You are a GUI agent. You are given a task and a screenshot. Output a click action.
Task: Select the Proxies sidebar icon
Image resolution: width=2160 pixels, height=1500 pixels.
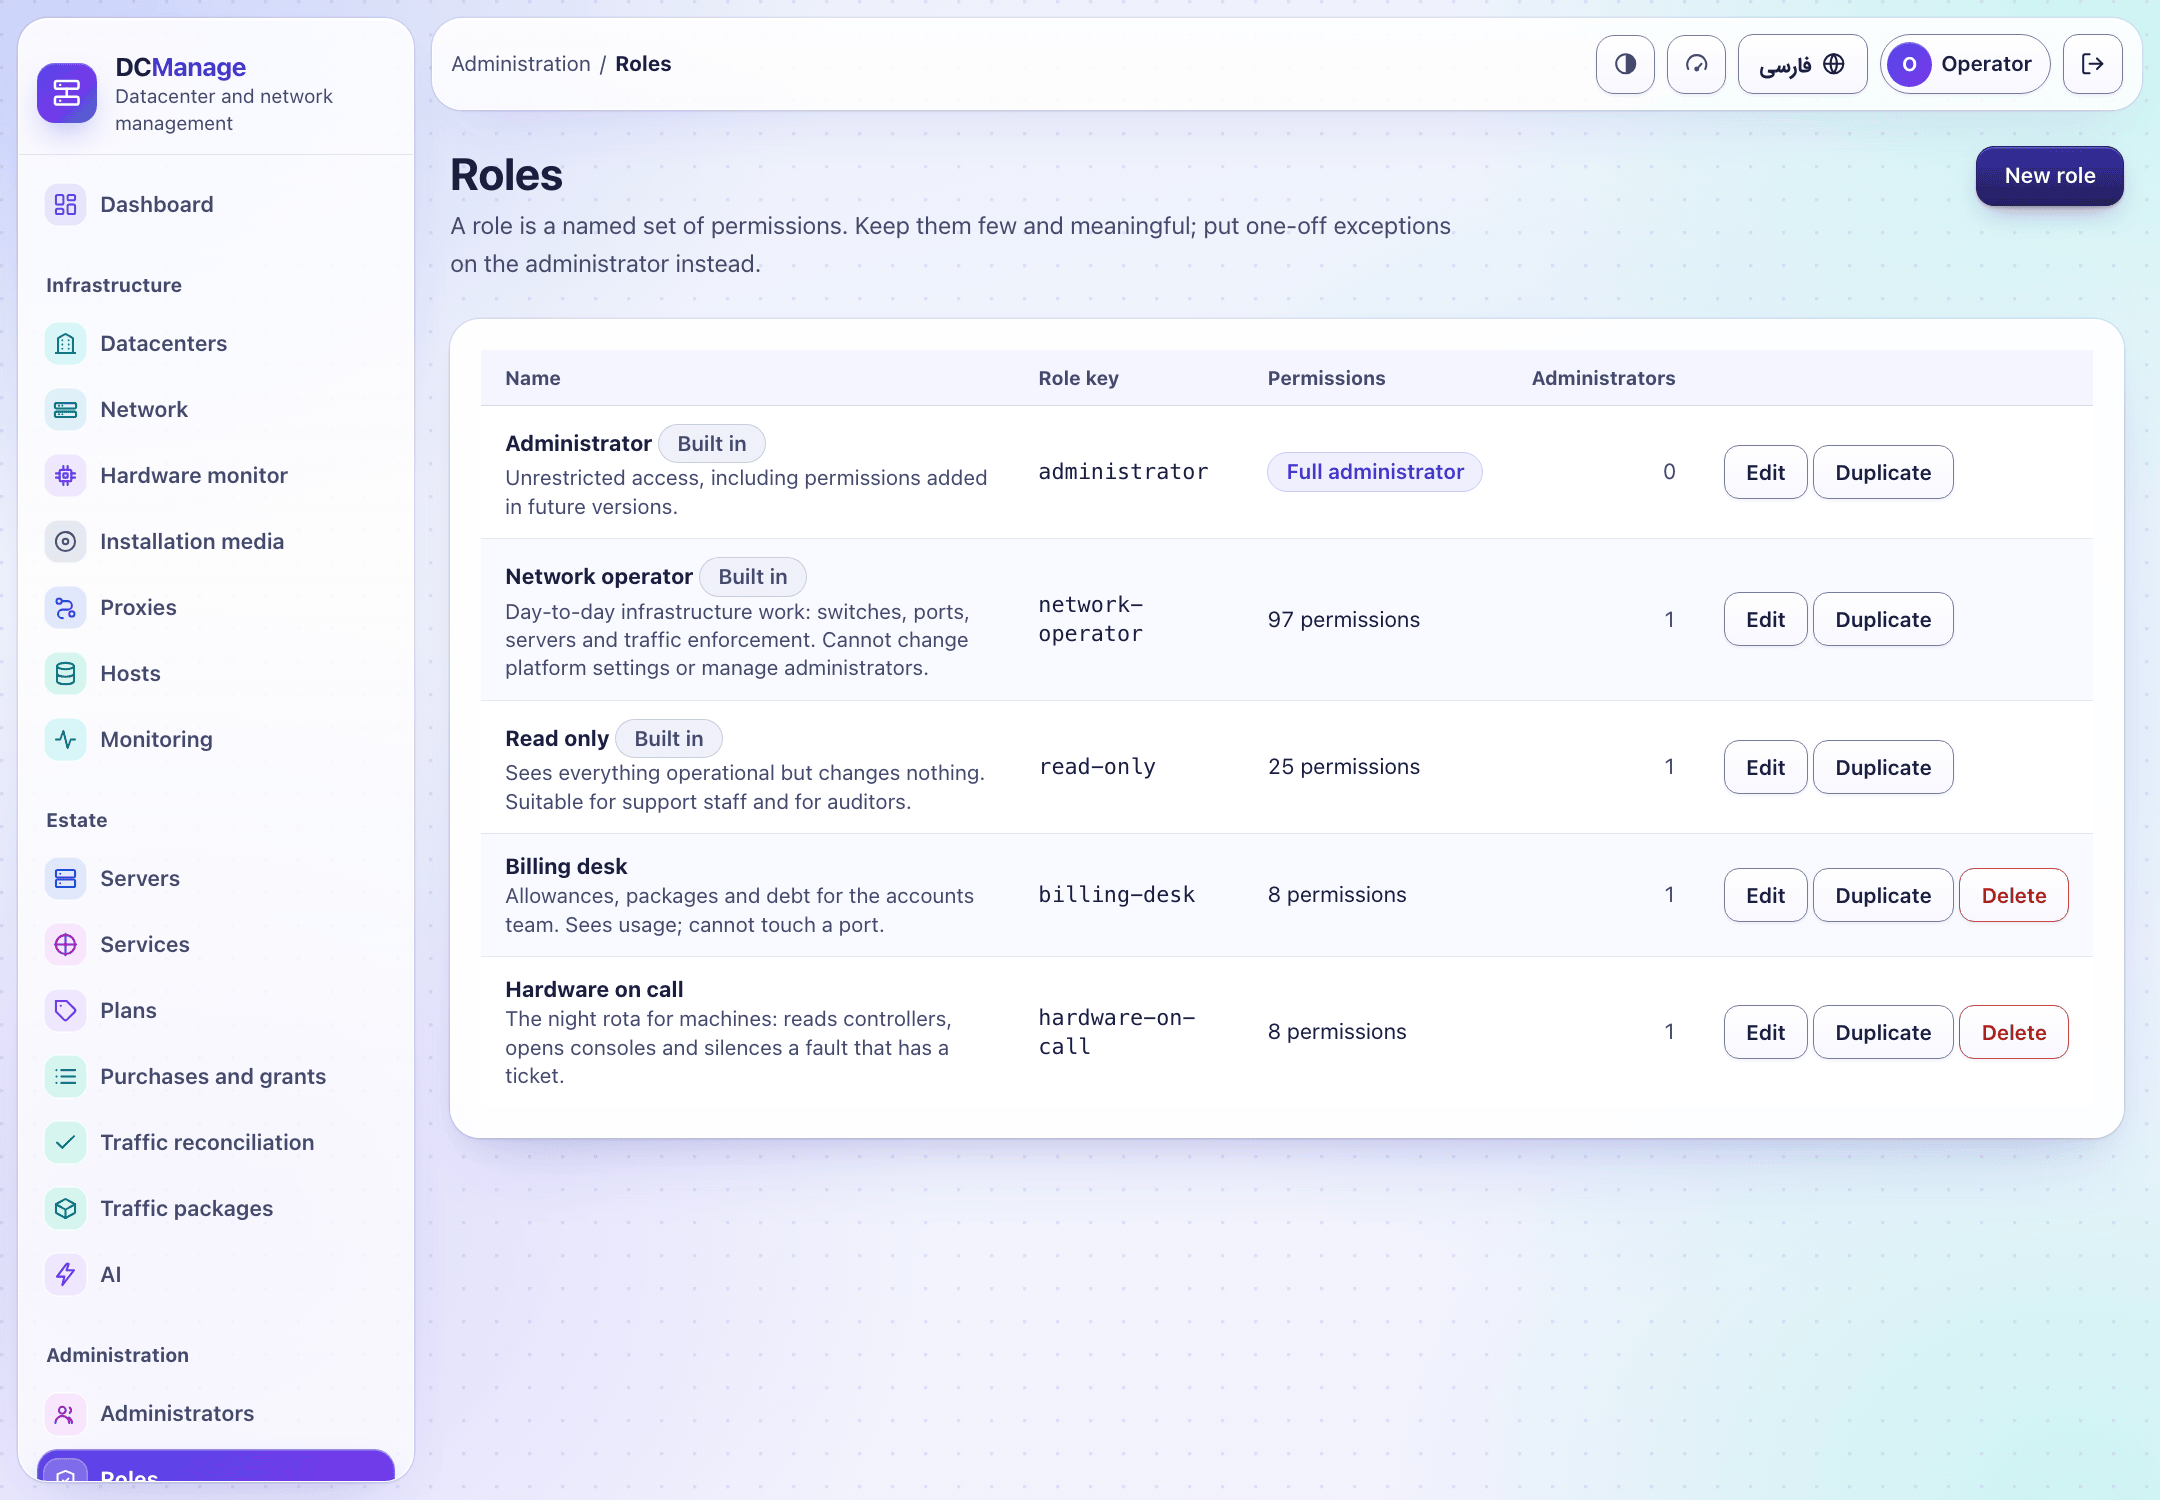coord(65,607)
